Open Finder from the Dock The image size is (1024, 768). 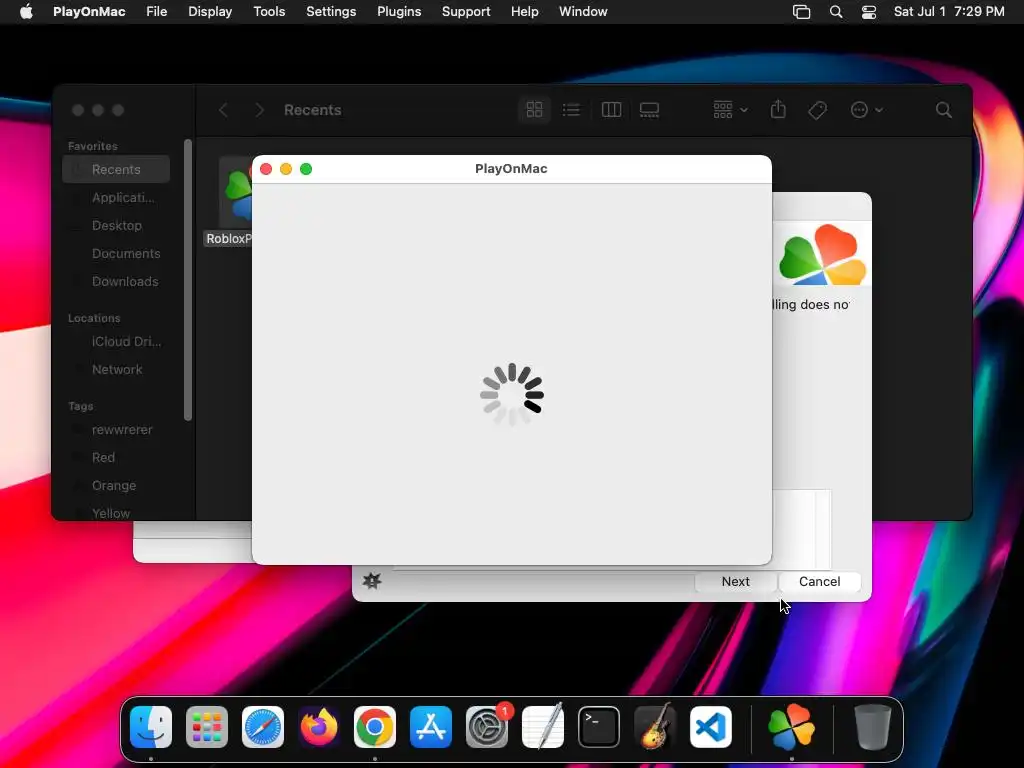click(x=151, y=727)
